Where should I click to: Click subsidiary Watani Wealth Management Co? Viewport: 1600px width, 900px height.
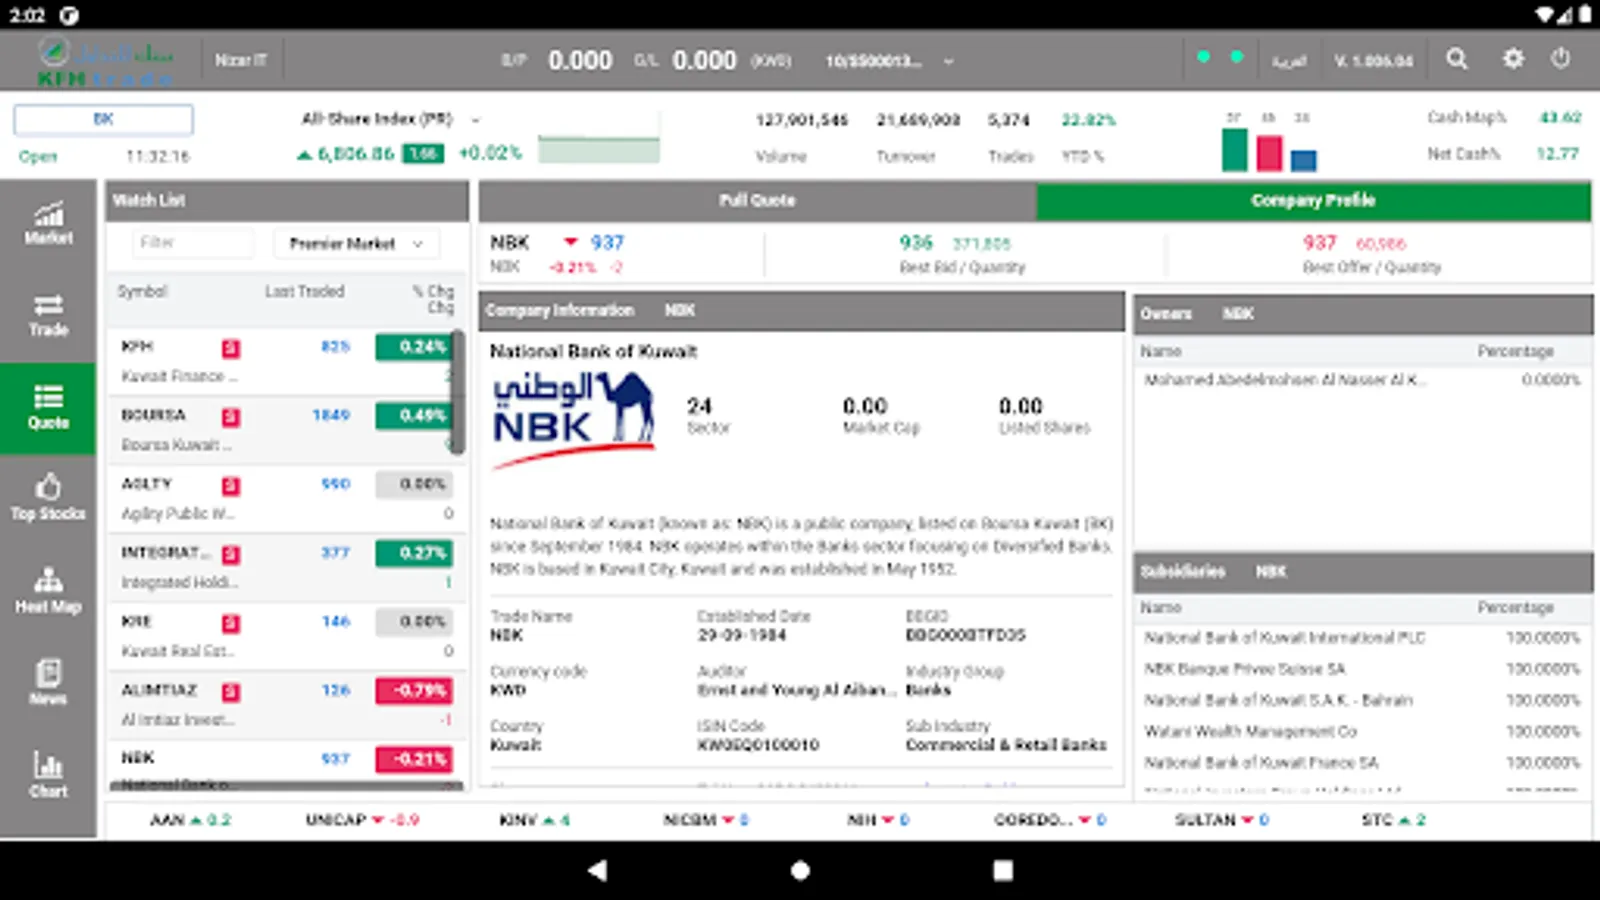(x=1250, y=731)
